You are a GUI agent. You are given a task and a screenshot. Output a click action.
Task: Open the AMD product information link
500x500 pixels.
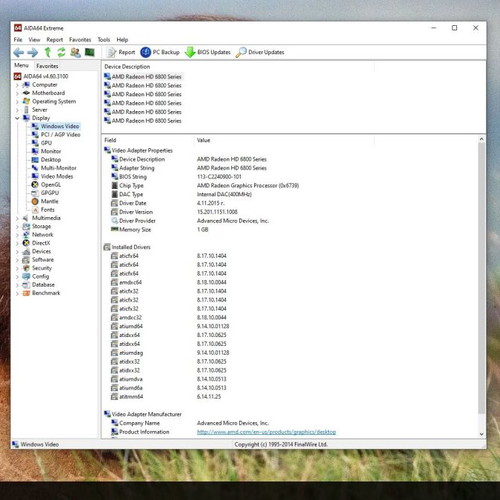(x=266, y=432)
